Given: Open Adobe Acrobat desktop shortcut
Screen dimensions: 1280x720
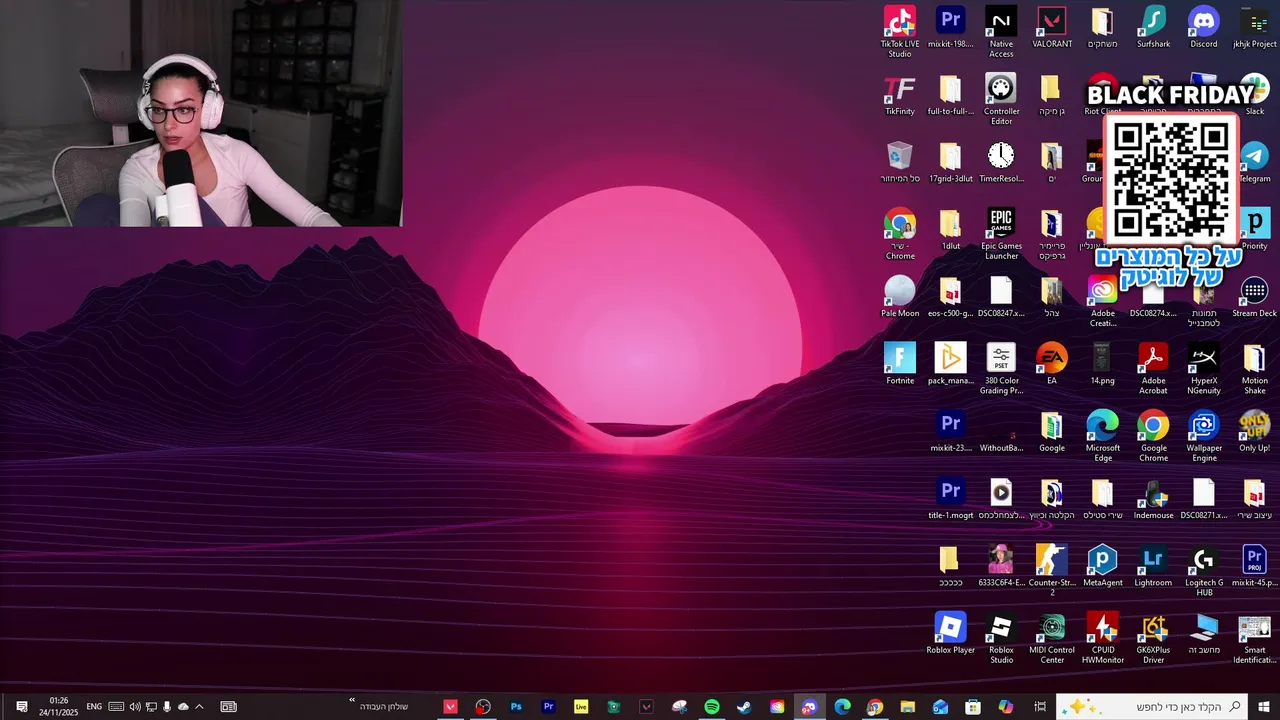Looking at the screenshot, I should (1153, 368).
